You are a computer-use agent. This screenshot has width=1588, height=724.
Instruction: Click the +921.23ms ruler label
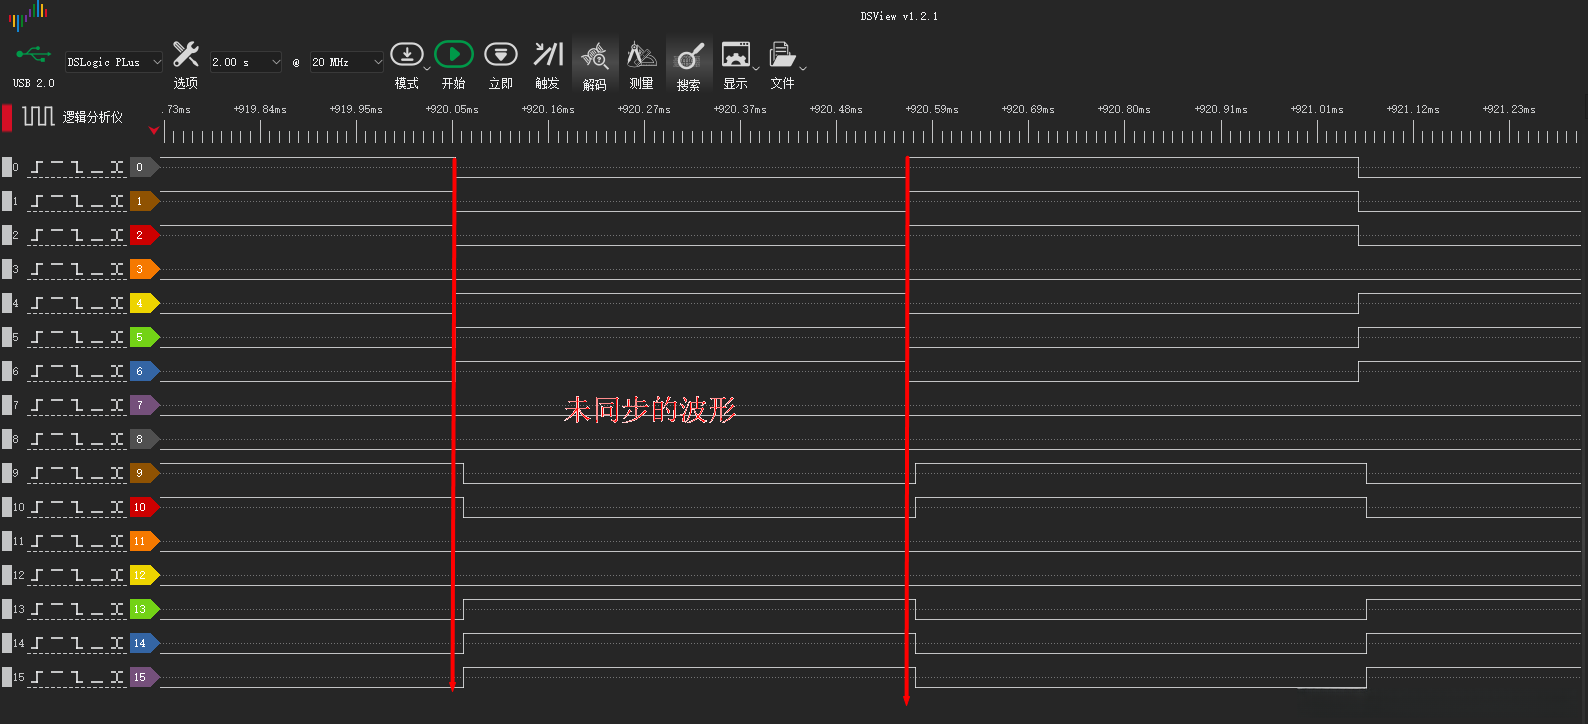[1509, 109]
